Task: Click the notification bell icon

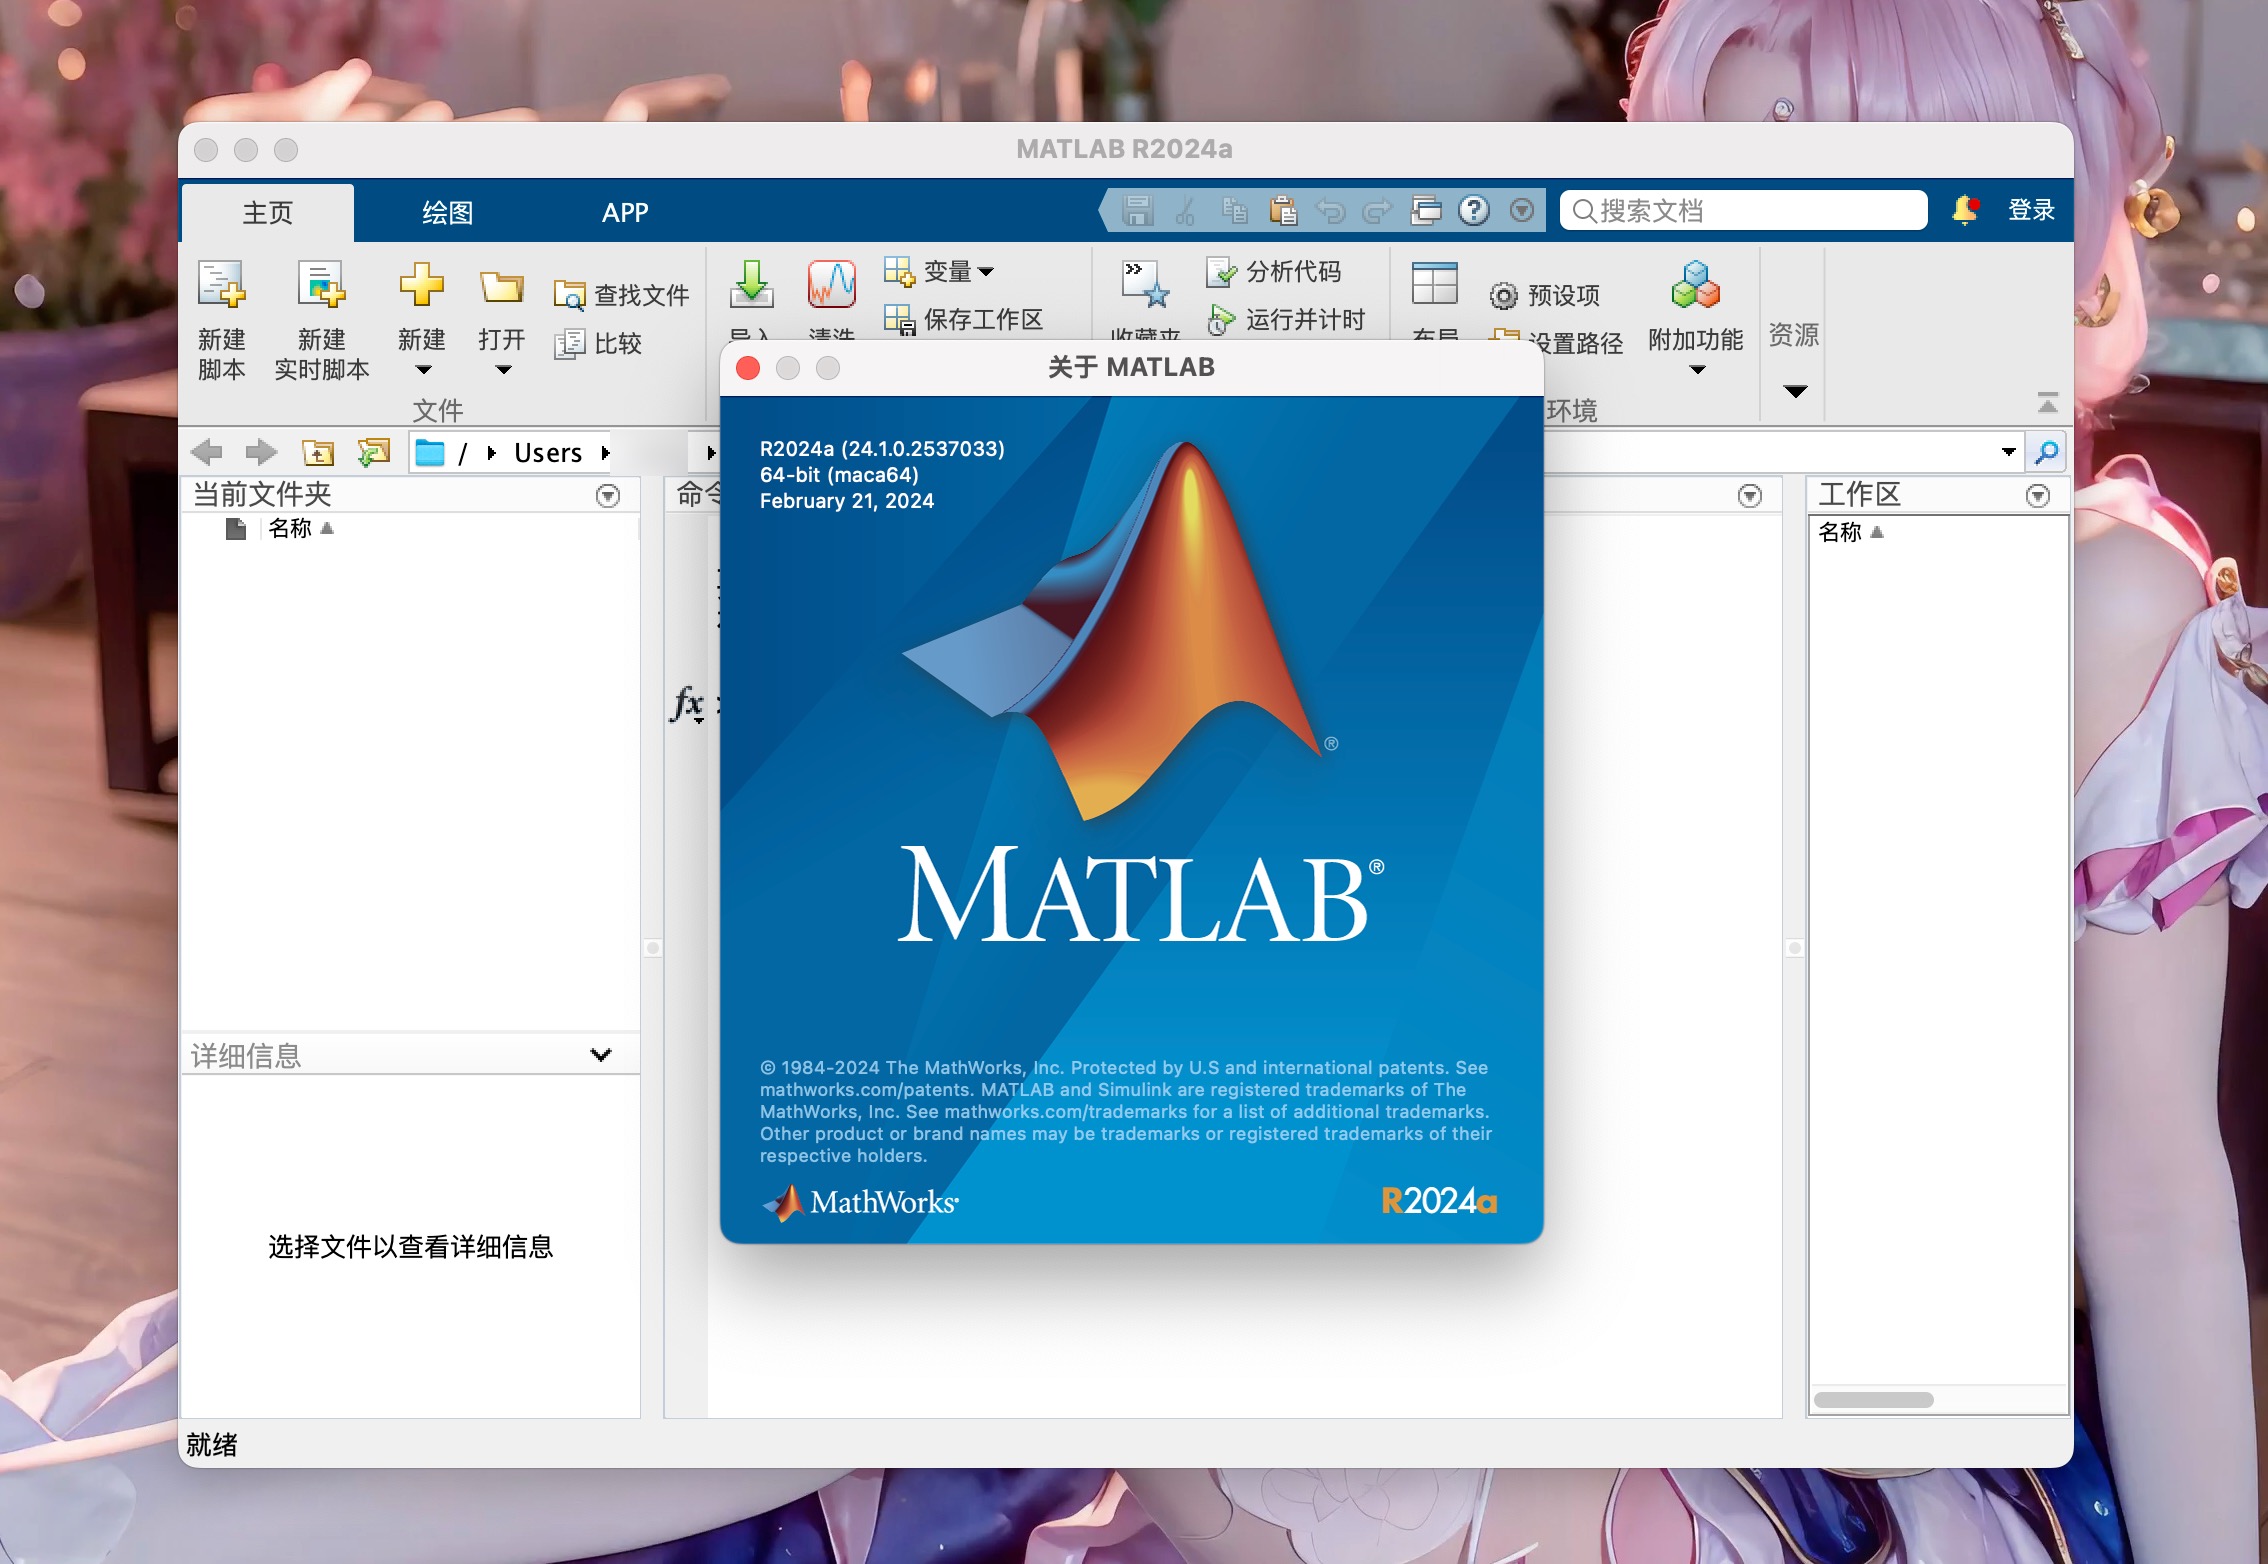Action: coord(1965,209)
